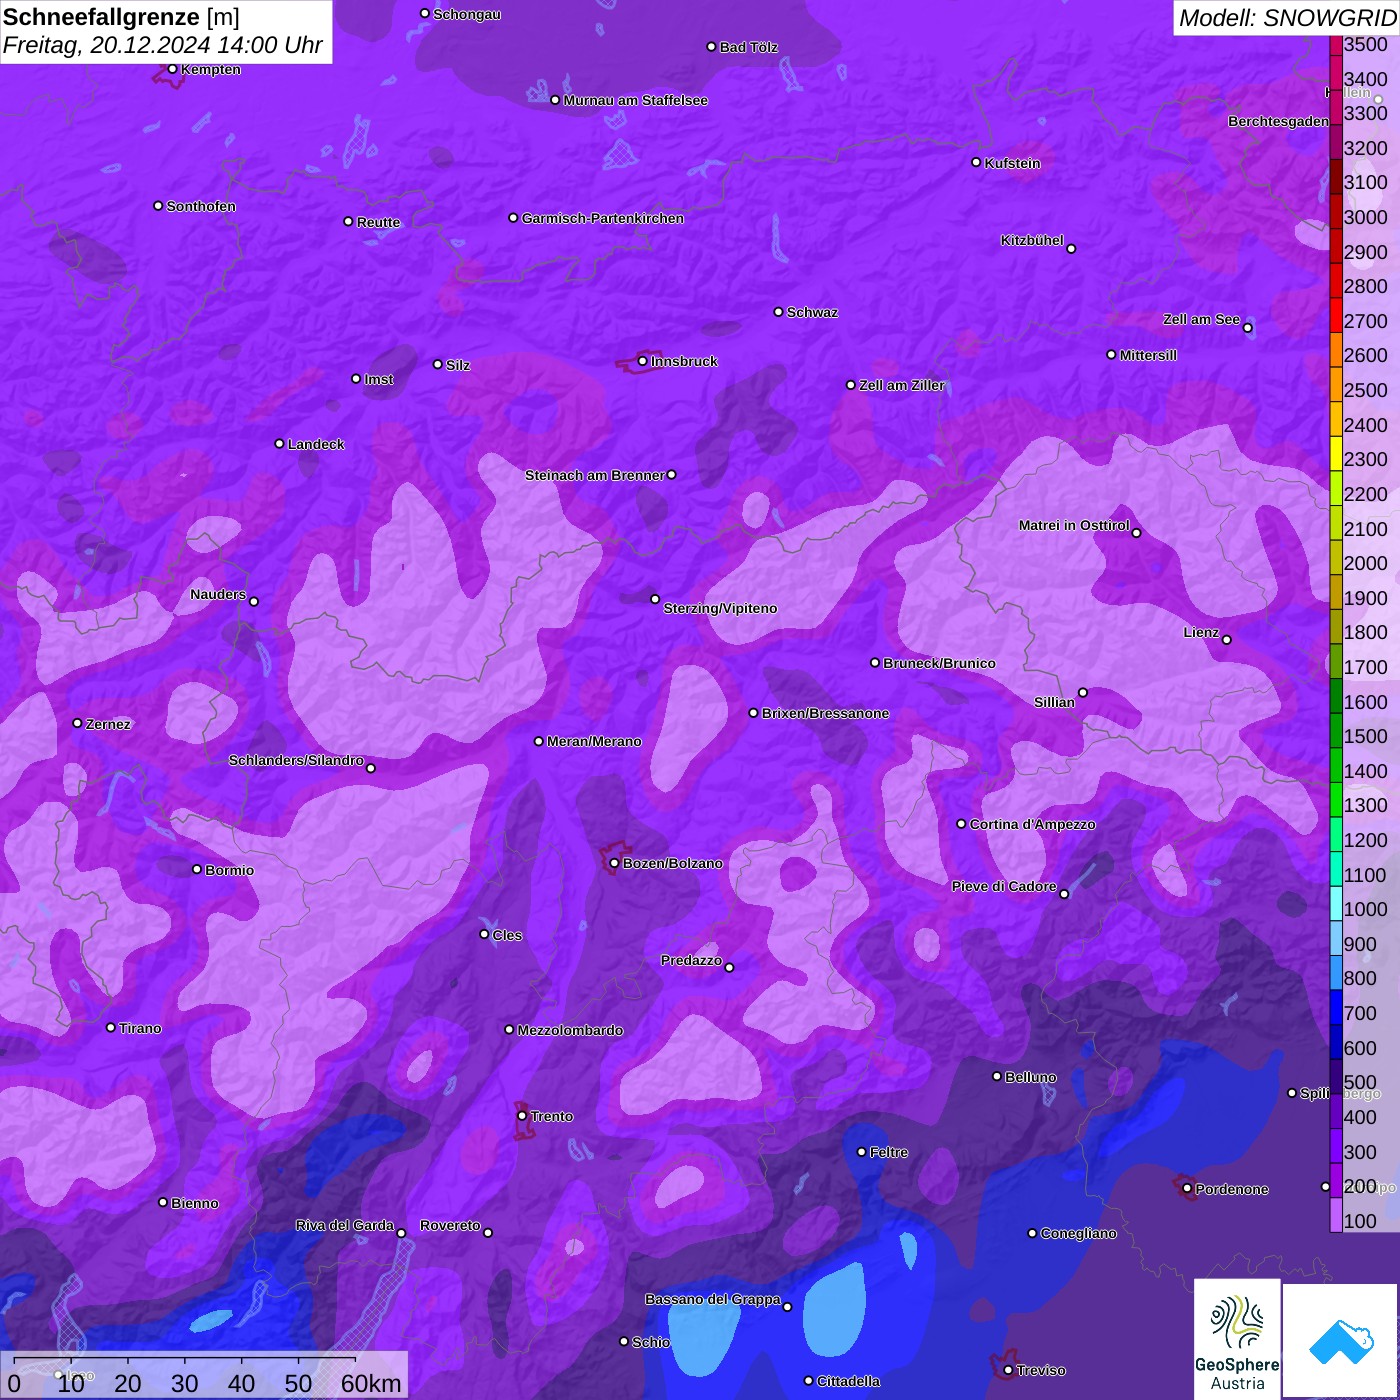The width and height of the screenshot is (1400, 1400).
Task: Select the "Zell am Ziller" label
Action: pos(902,385)
